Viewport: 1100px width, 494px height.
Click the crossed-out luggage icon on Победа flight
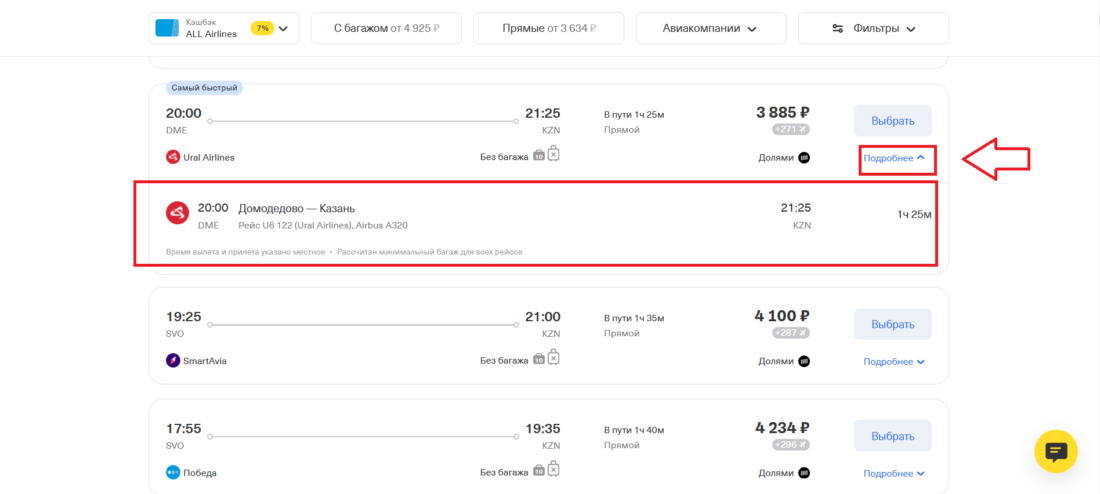[553, 470]
